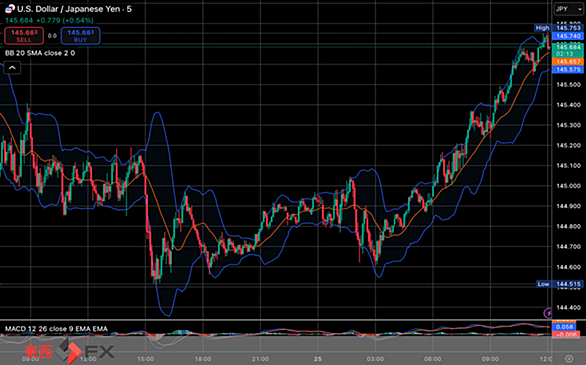
Task: Click the 東西FX logo watermark
Action: tap(69, 351)
